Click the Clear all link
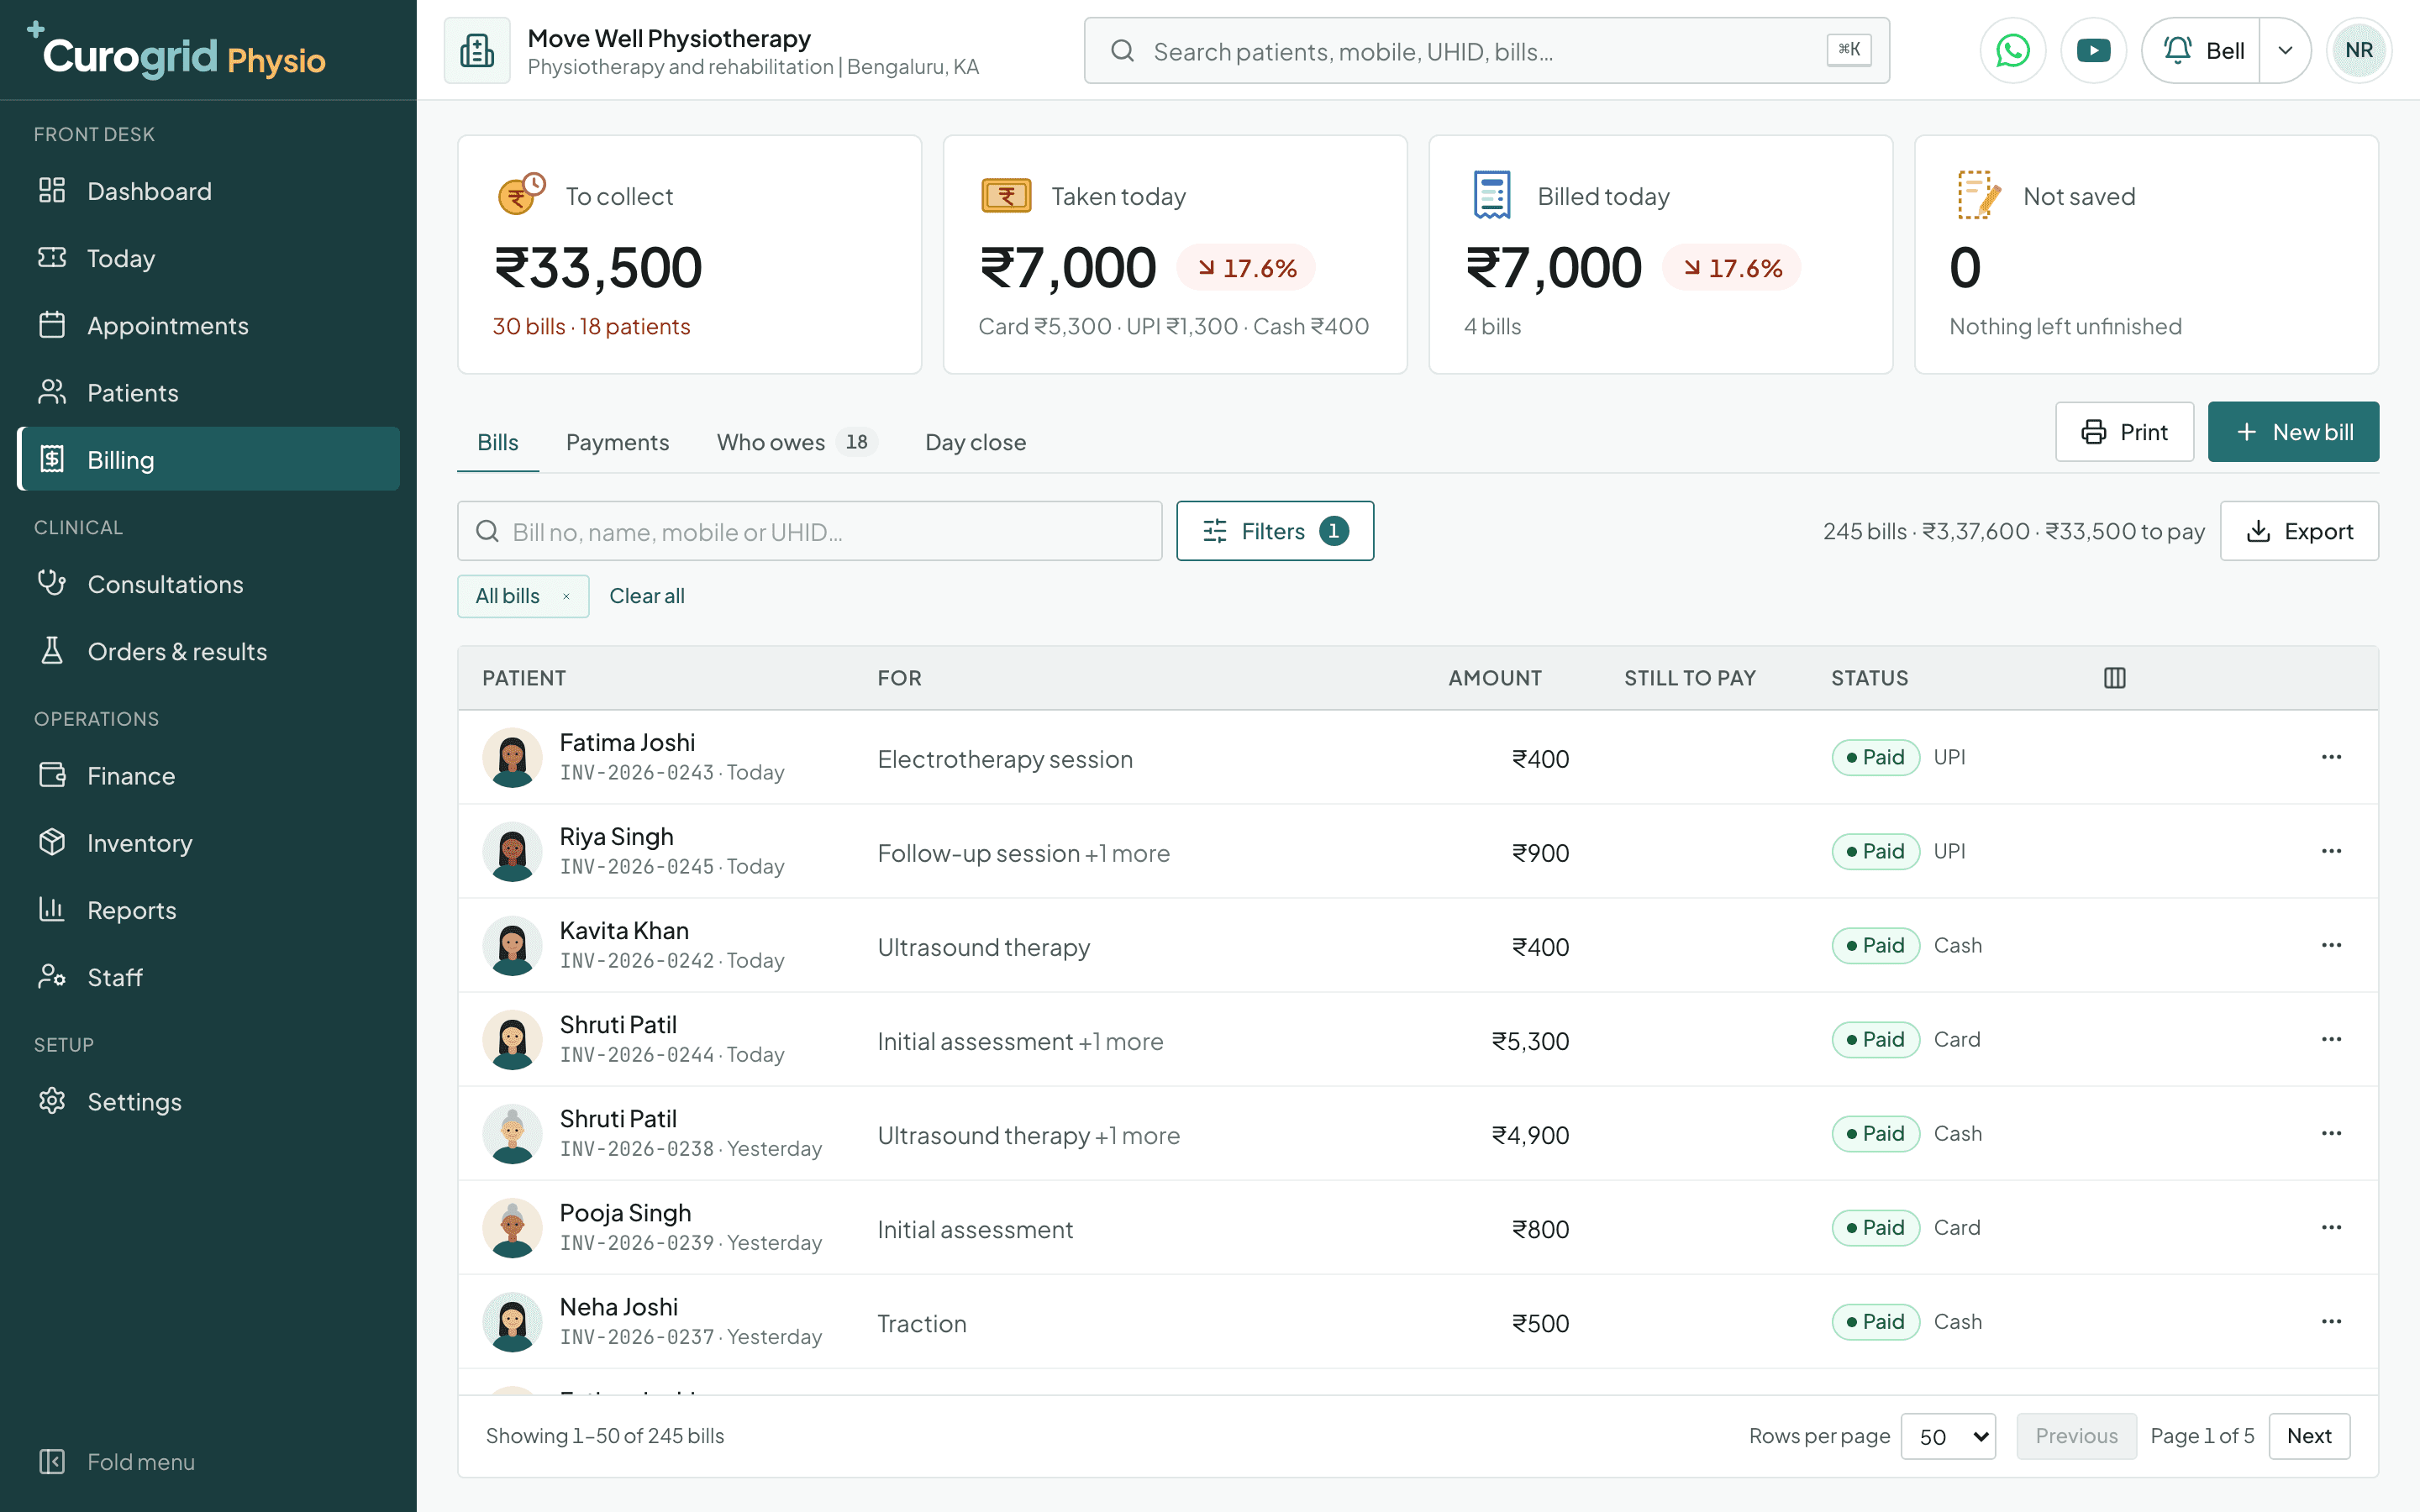 click(x=647, y=596)
